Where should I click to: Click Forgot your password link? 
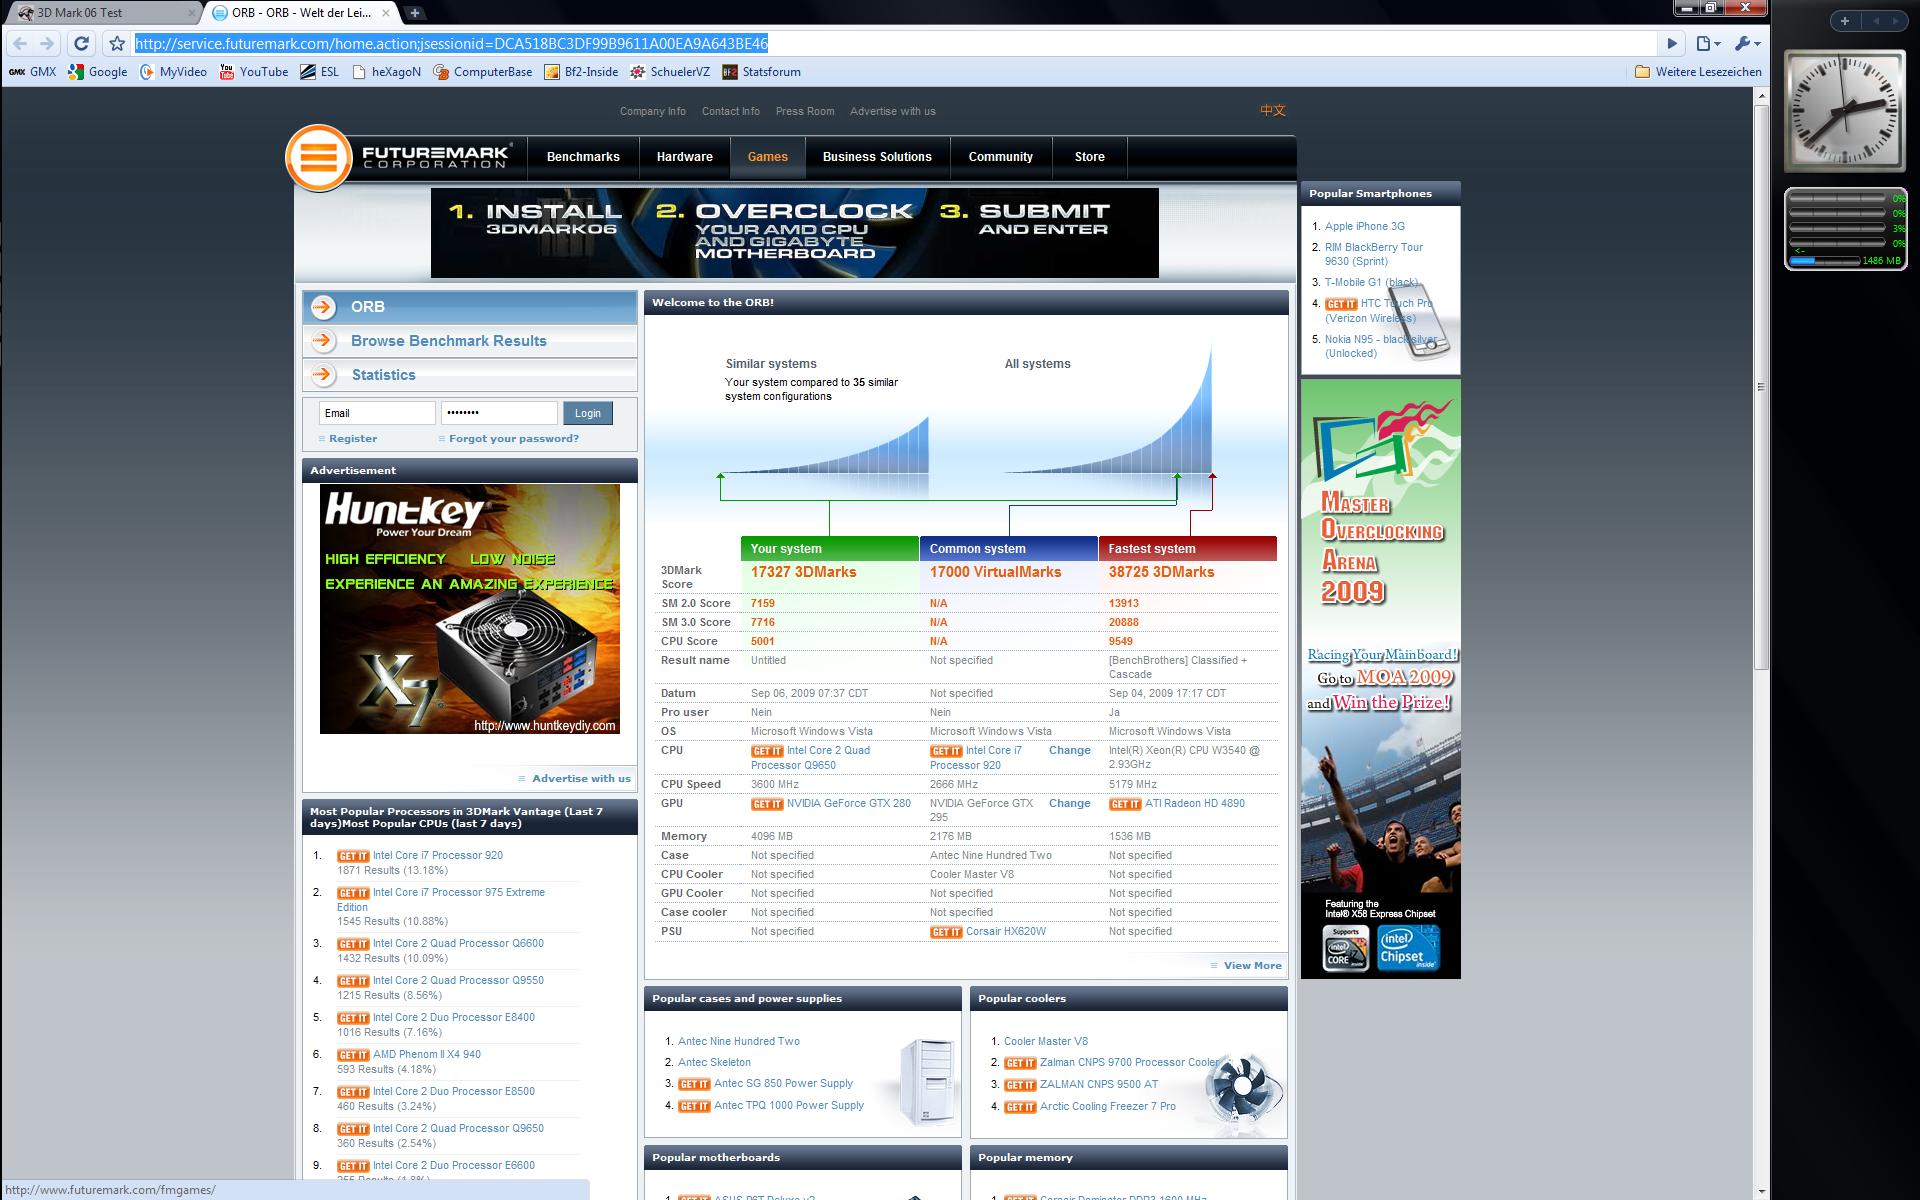coord(514,439)
